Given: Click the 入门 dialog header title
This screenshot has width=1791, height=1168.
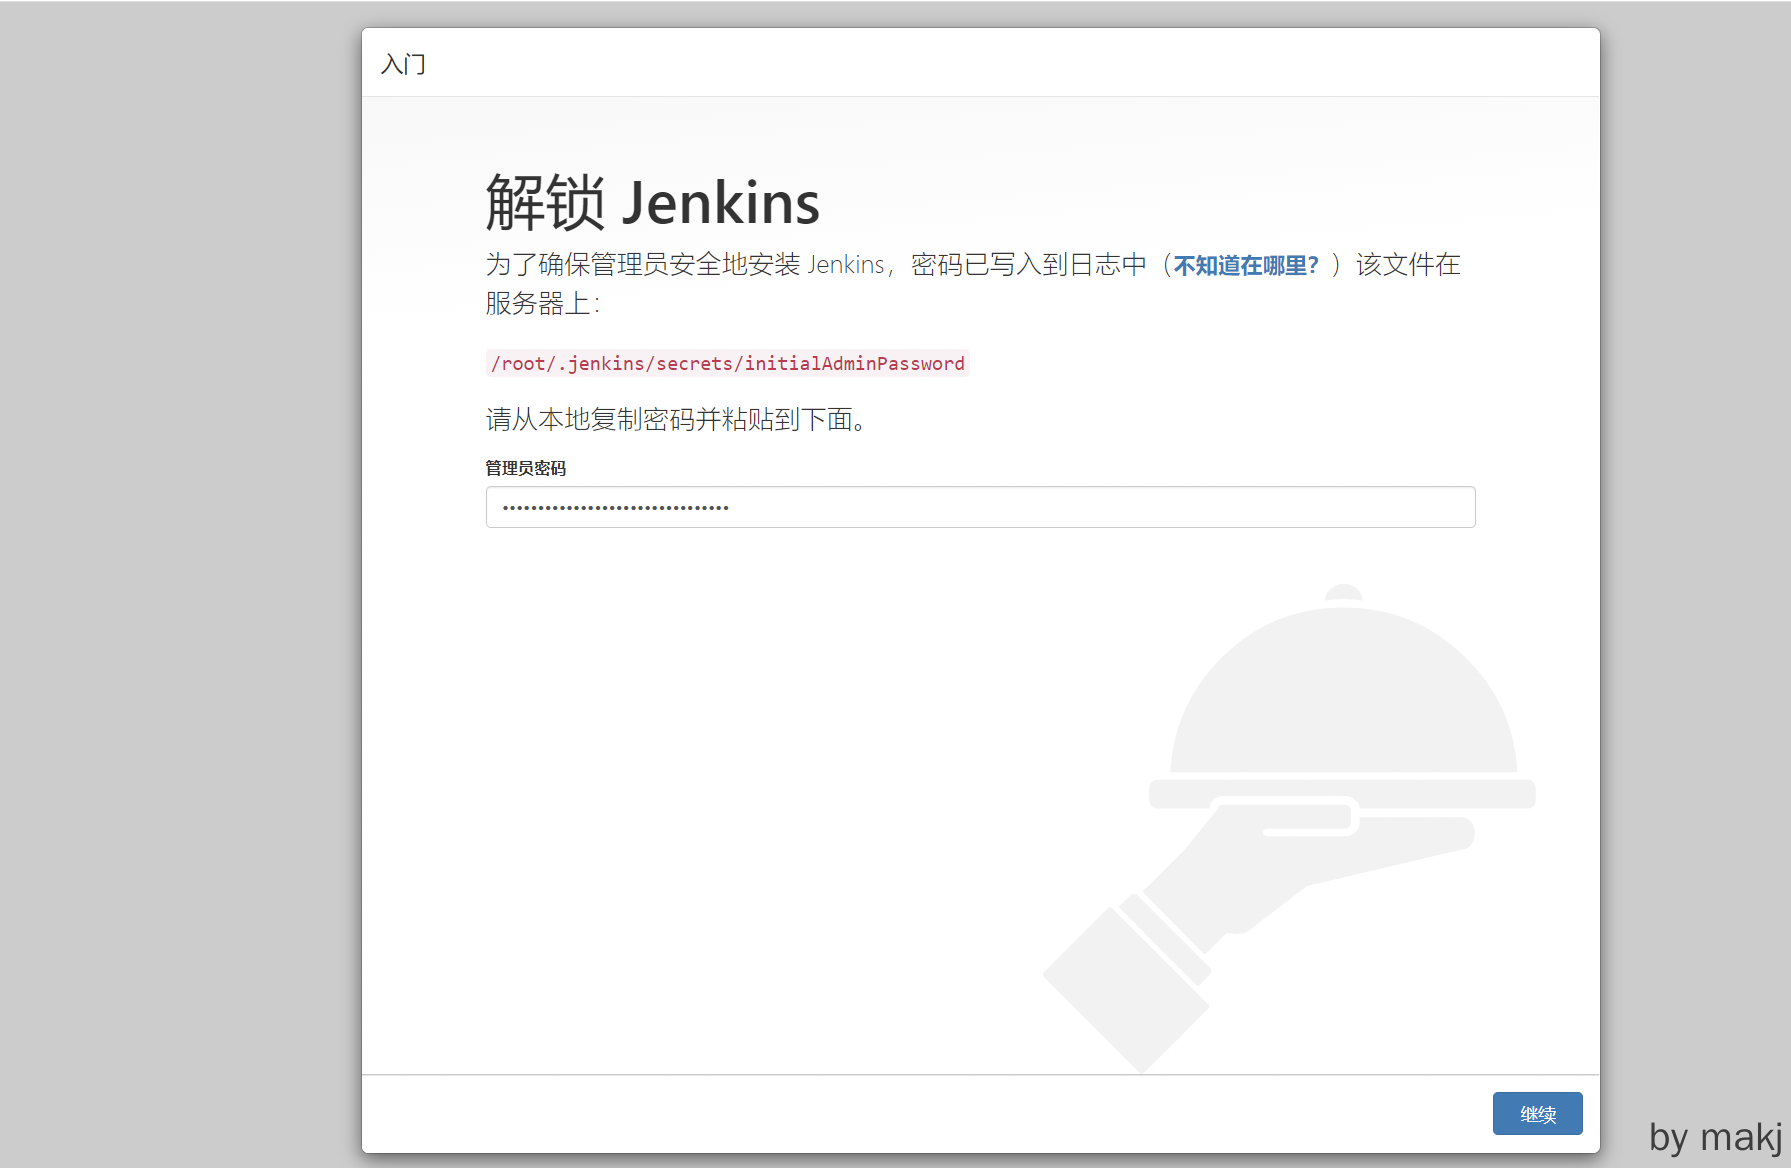Looking at the screenshot, I should click(403, 64).
